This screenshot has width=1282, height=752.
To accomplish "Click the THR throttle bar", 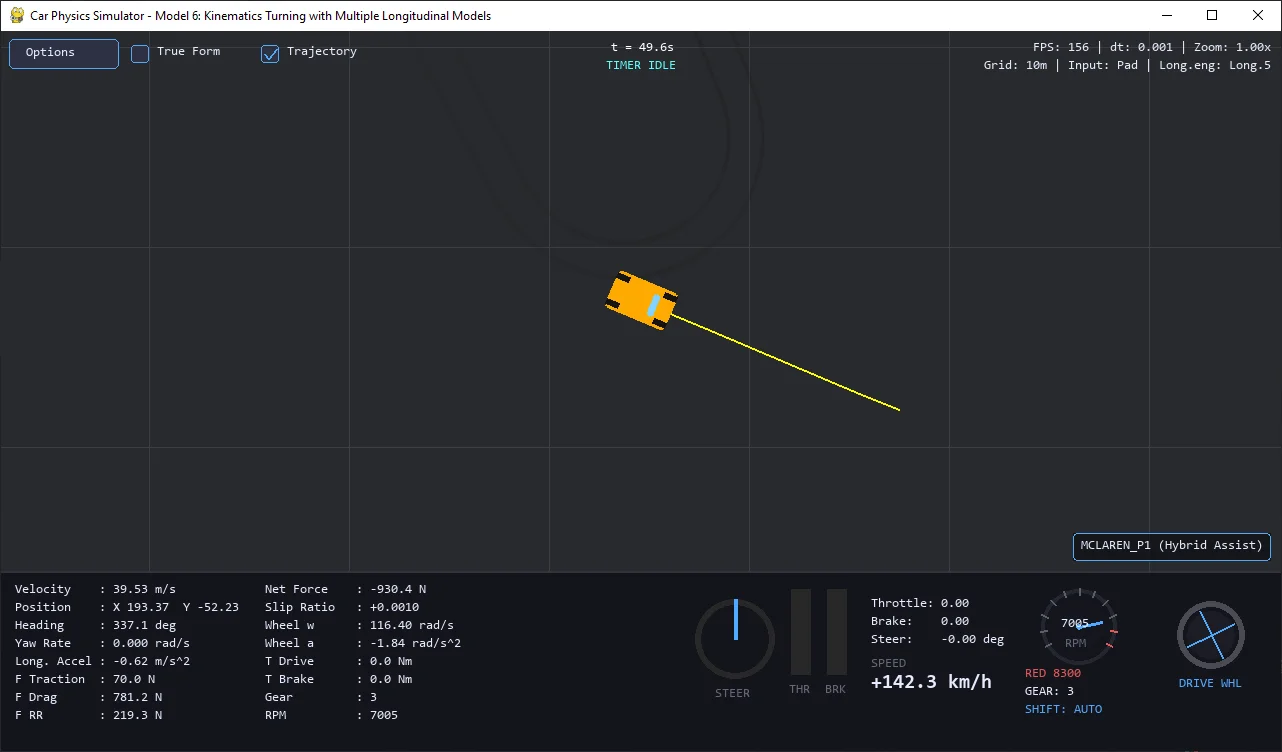I will (799, 630).
